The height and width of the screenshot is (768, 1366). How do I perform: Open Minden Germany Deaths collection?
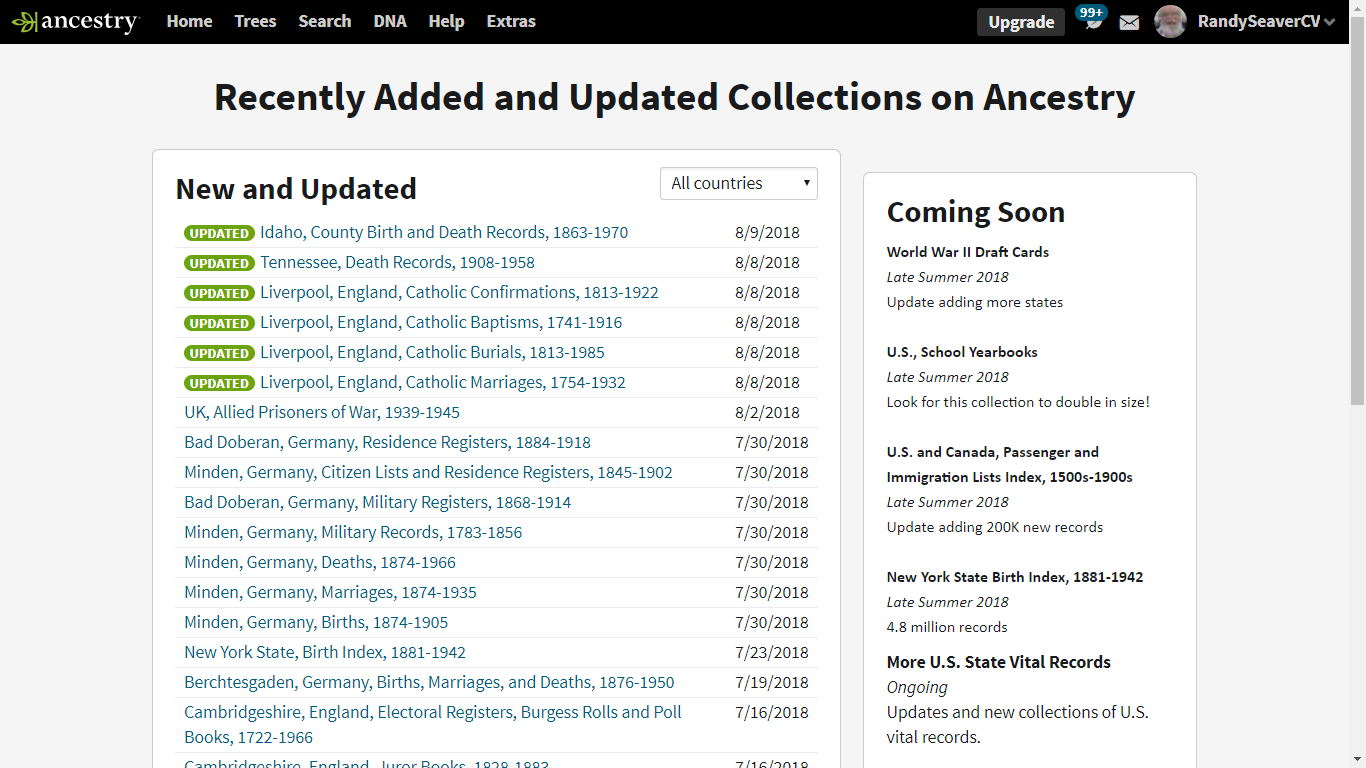[x=319, y=562]
